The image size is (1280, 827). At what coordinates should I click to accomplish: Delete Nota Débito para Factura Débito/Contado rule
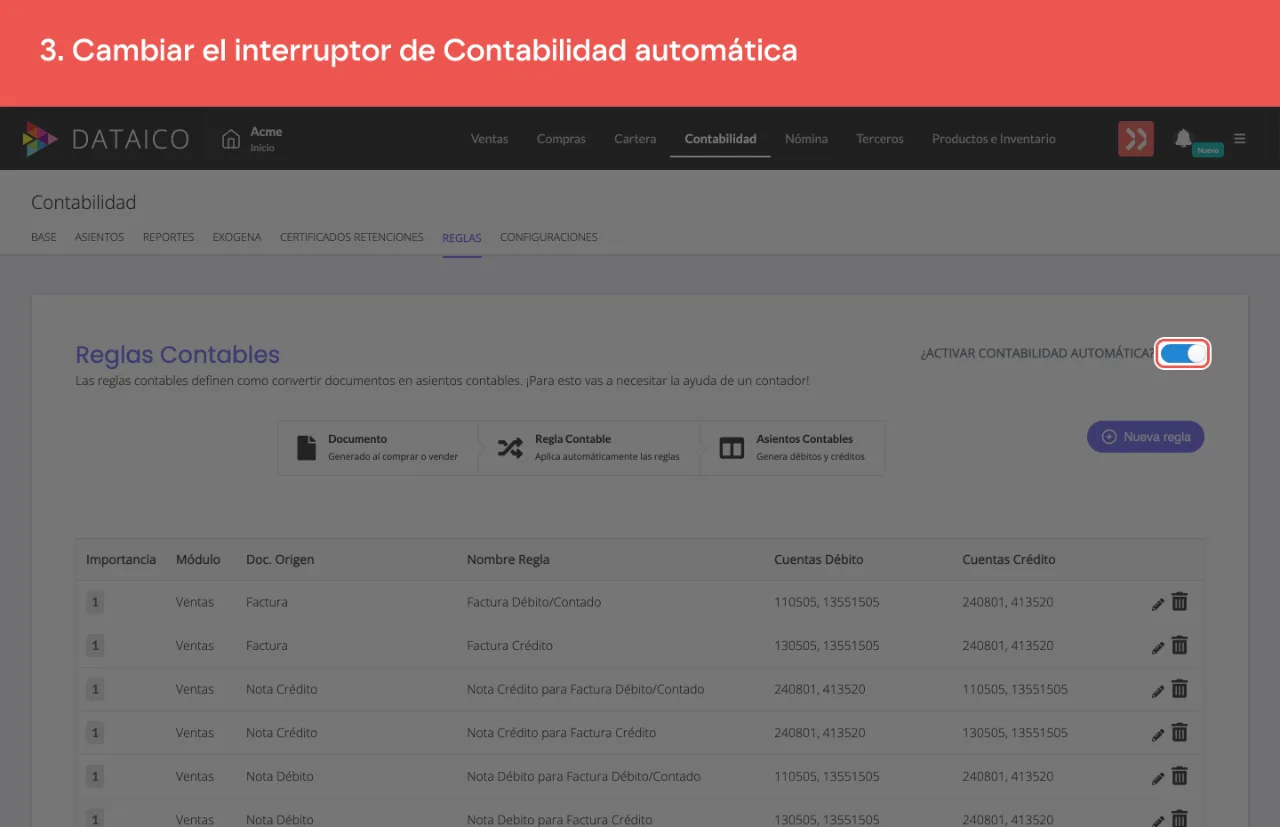coord(1180,776)
